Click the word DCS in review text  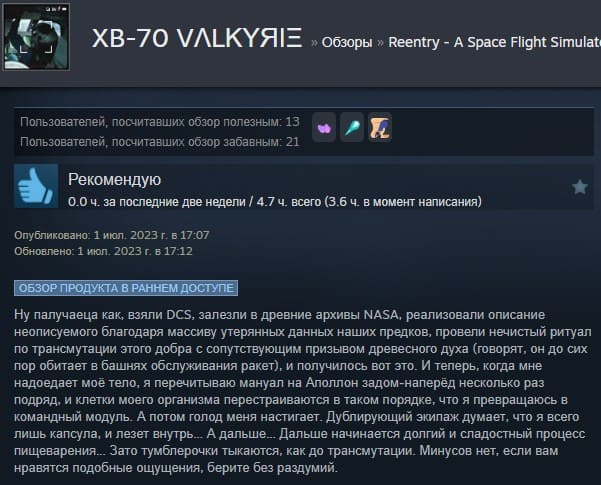(179, 314)
